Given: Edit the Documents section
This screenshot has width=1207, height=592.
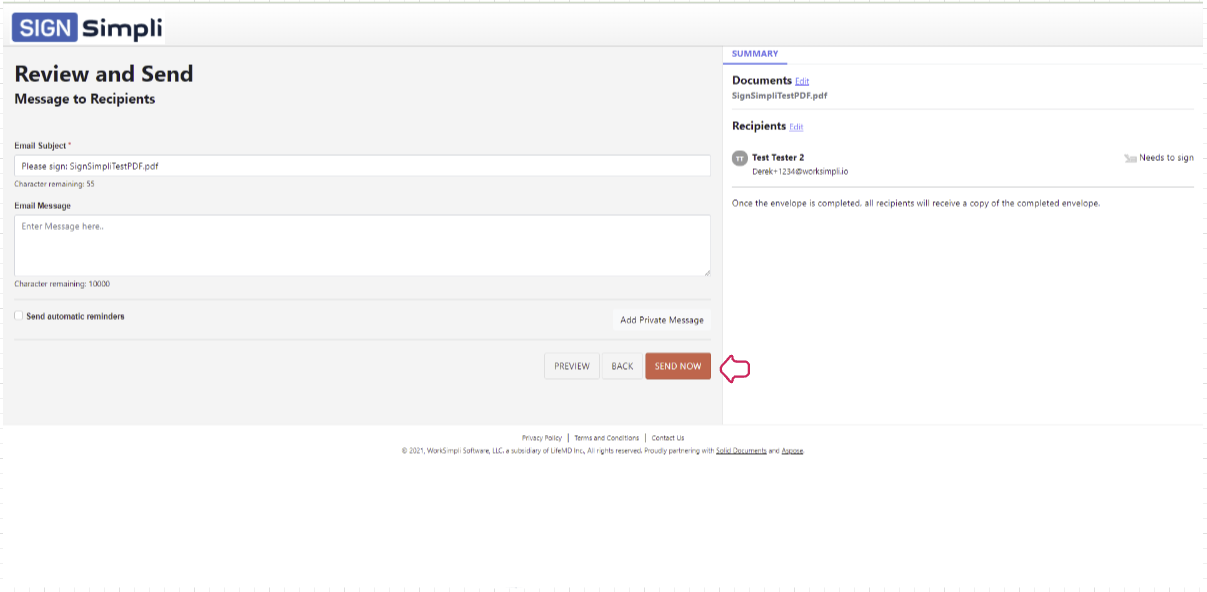Looking at the screenshot, I should (802, 81).
